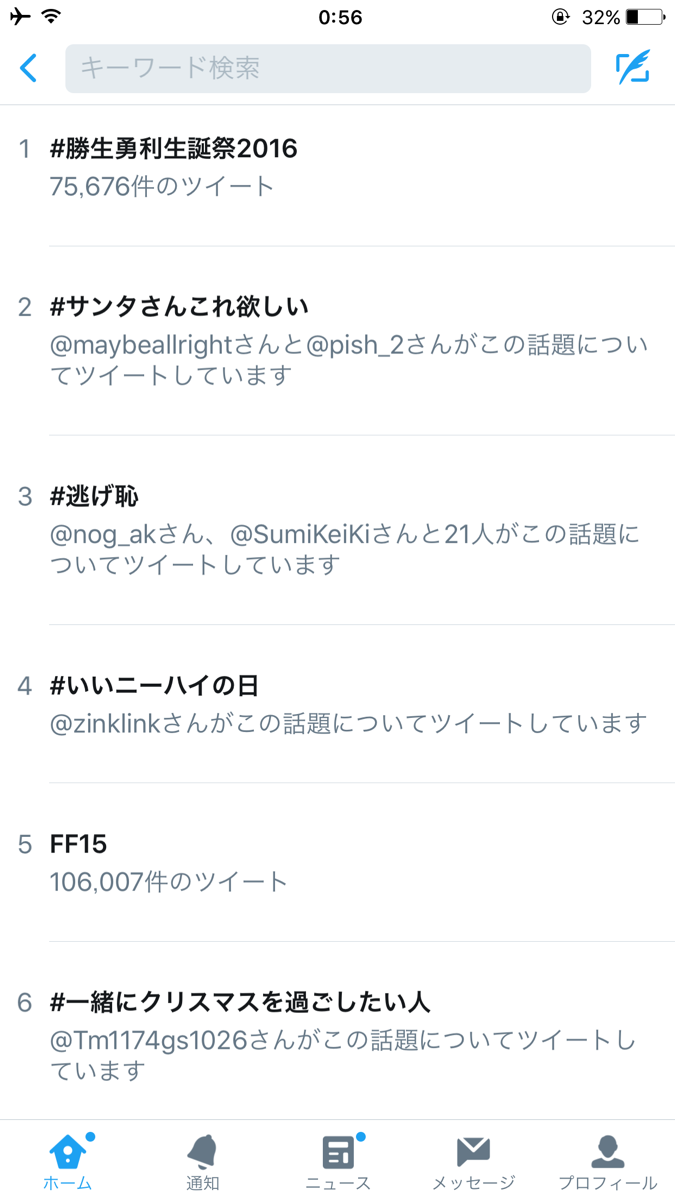Tap the compose tweet feather icon

[632, 68]
